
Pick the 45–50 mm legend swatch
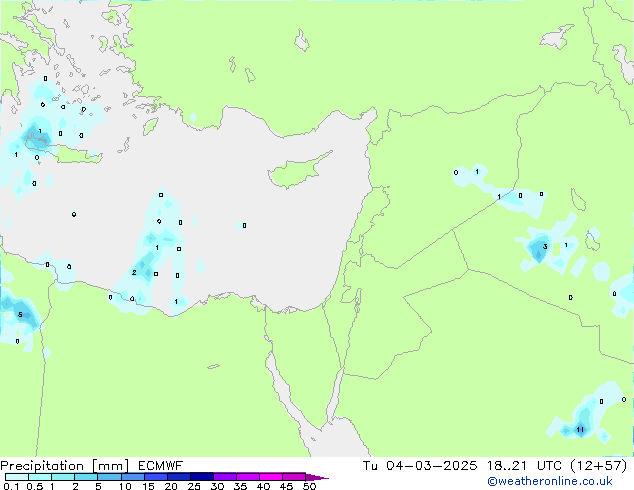tap(294, 477)
